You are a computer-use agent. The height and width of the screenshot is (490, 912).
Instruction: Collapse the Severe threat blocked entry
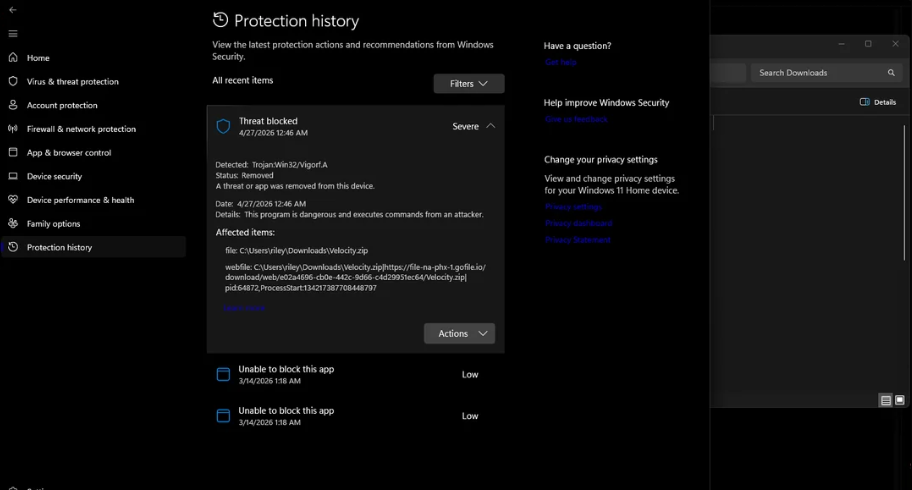(490, 127)
